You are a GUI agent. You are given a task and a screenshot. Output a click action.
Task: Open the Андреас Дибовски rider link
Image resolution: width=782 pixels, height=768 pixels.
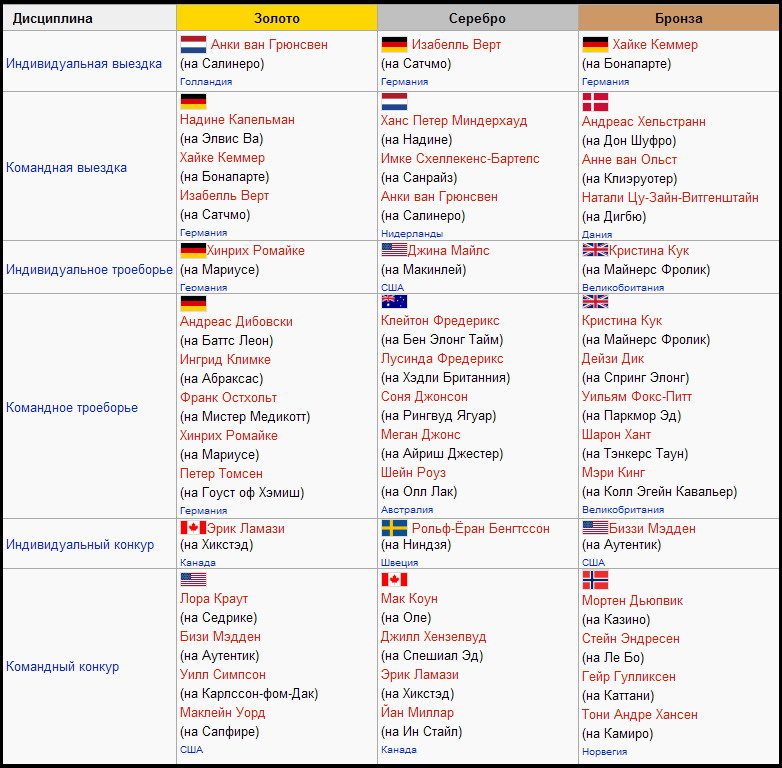pos(236,322)
